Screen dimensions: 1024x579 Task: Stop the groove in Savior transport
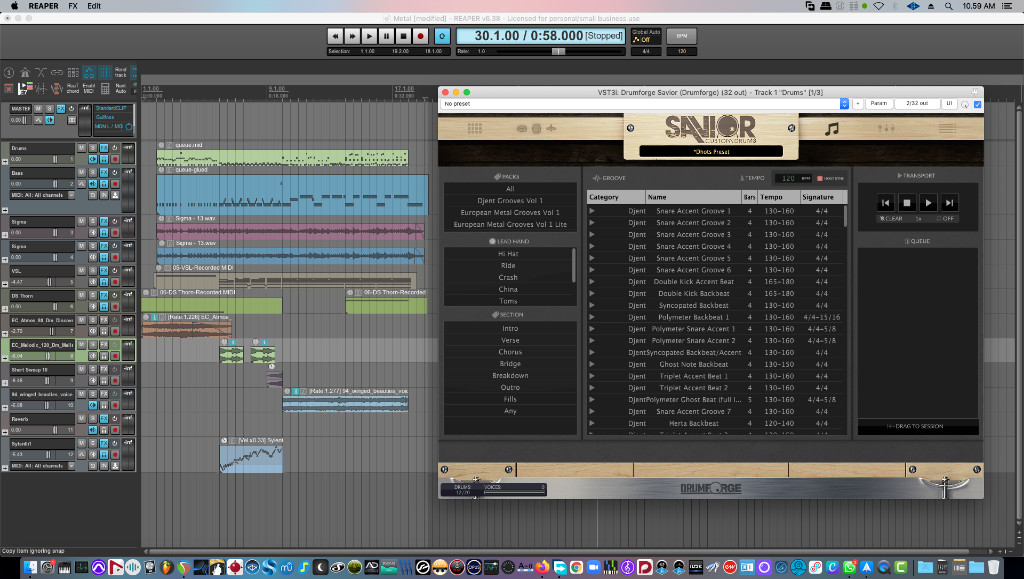click(x=906, y=203)
